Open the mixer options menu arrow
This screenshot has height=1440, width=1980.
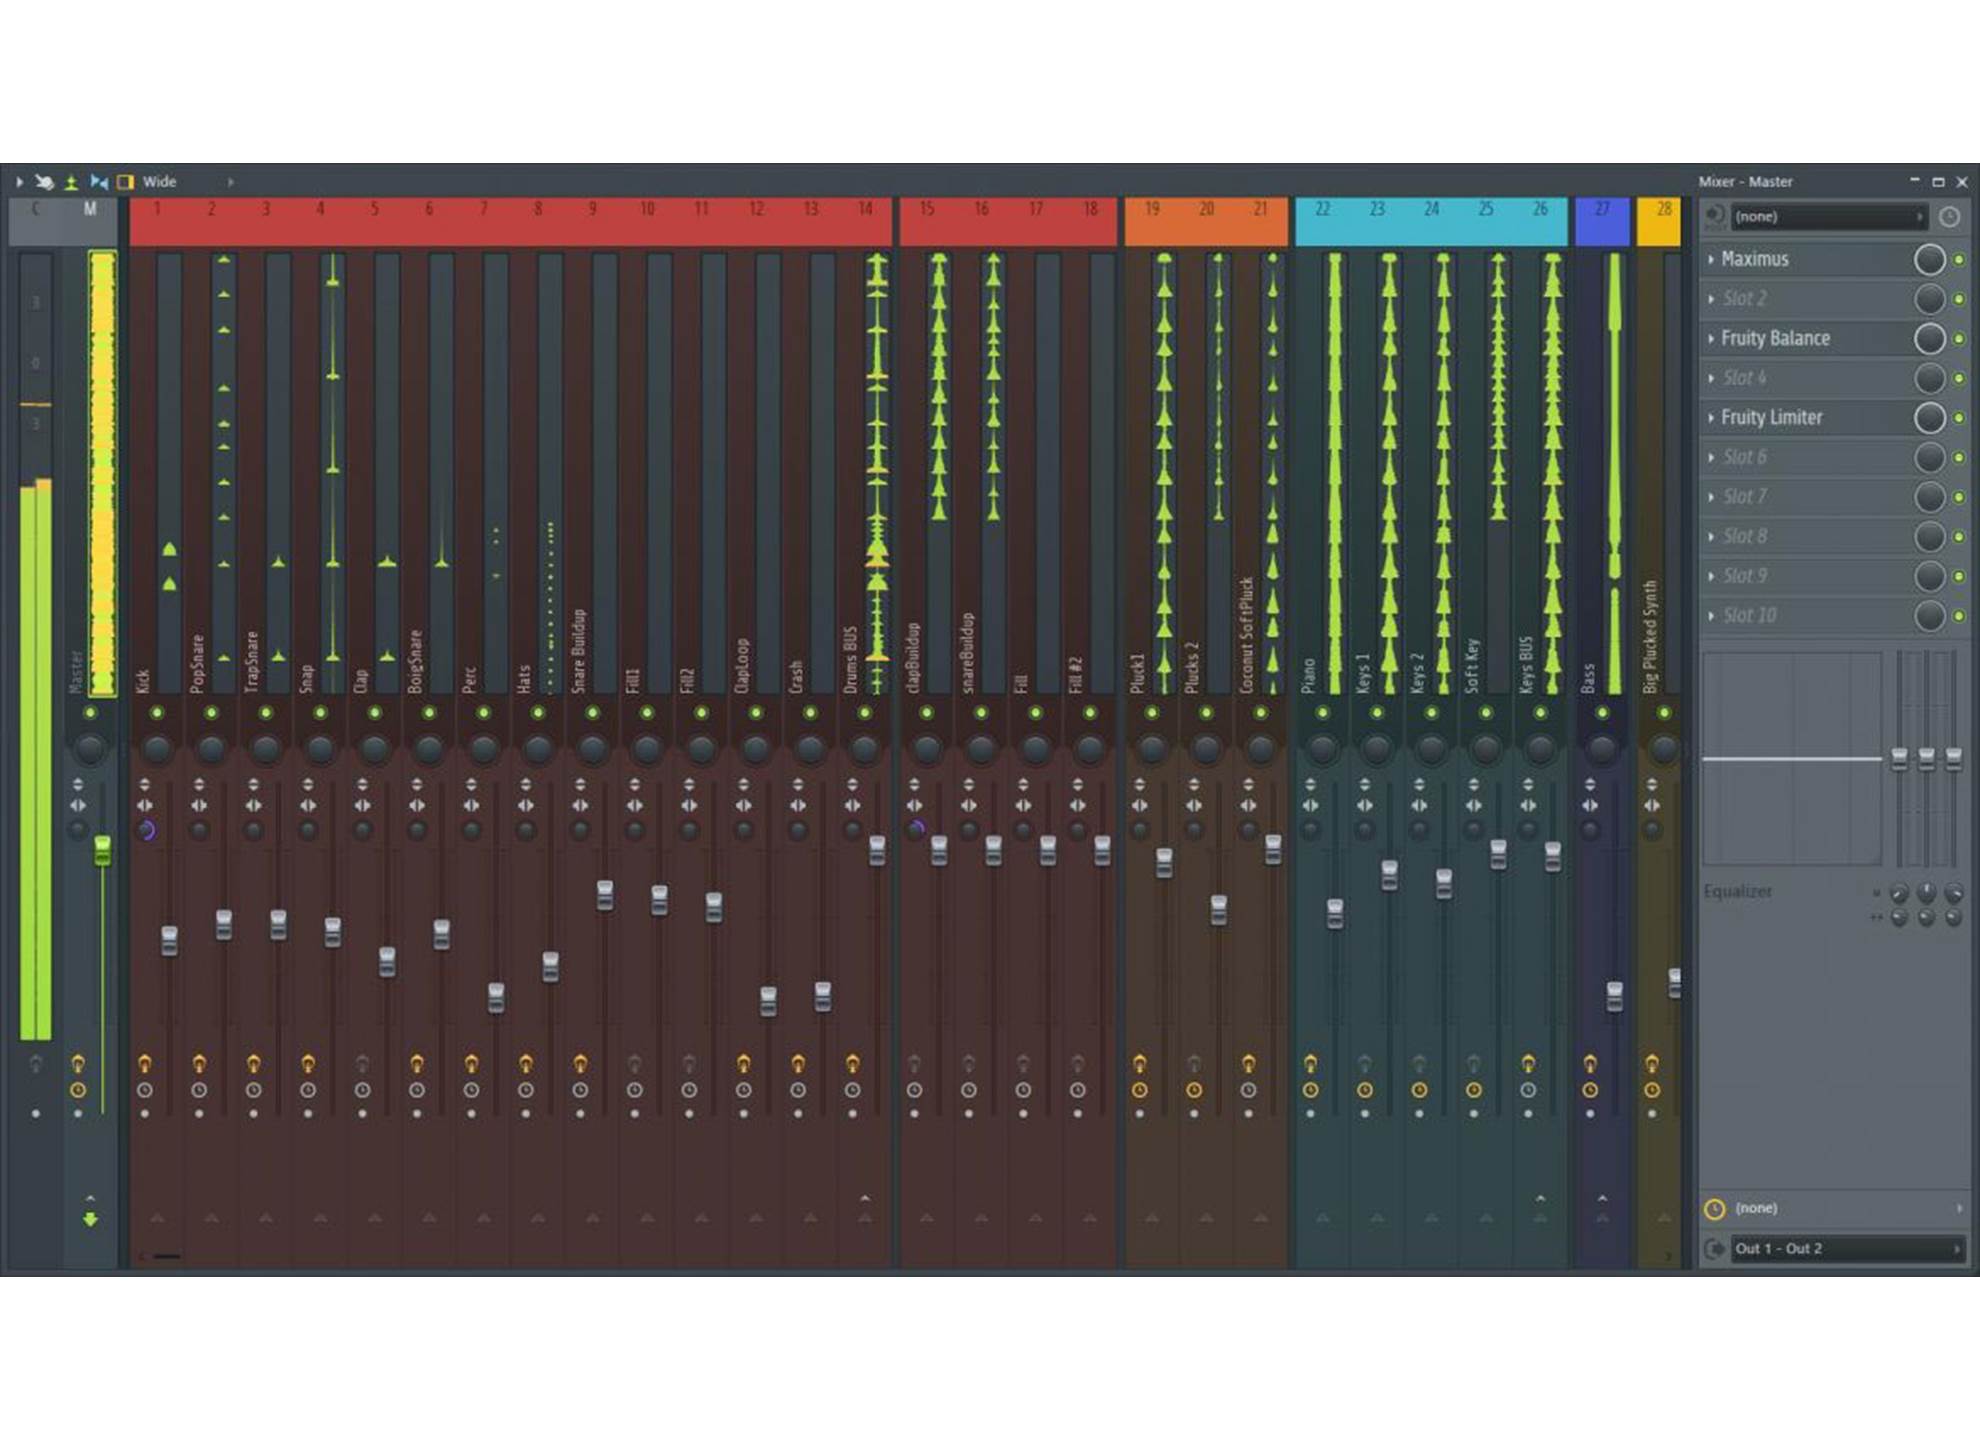pos(19,182)
